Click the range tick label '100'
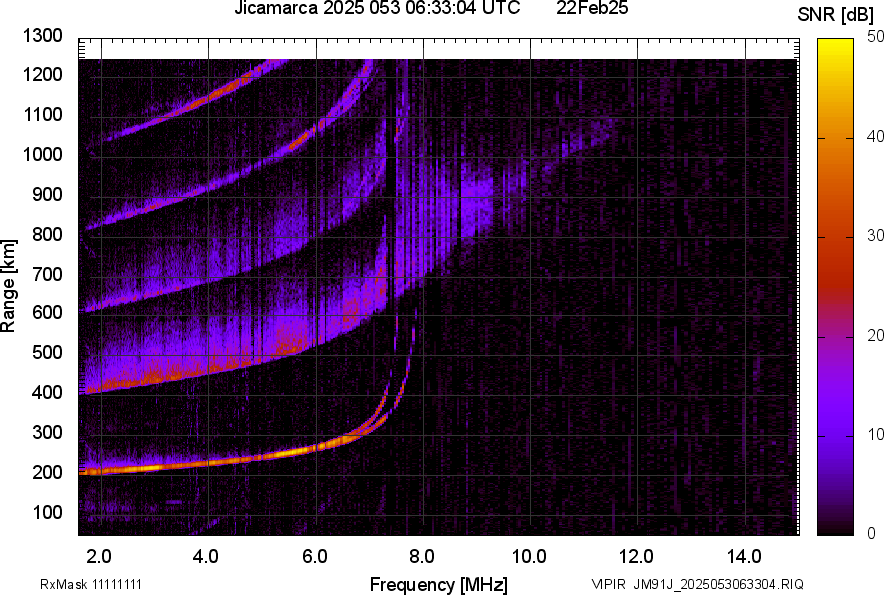This screenshot has height=595, width=884. coord(47,512)
